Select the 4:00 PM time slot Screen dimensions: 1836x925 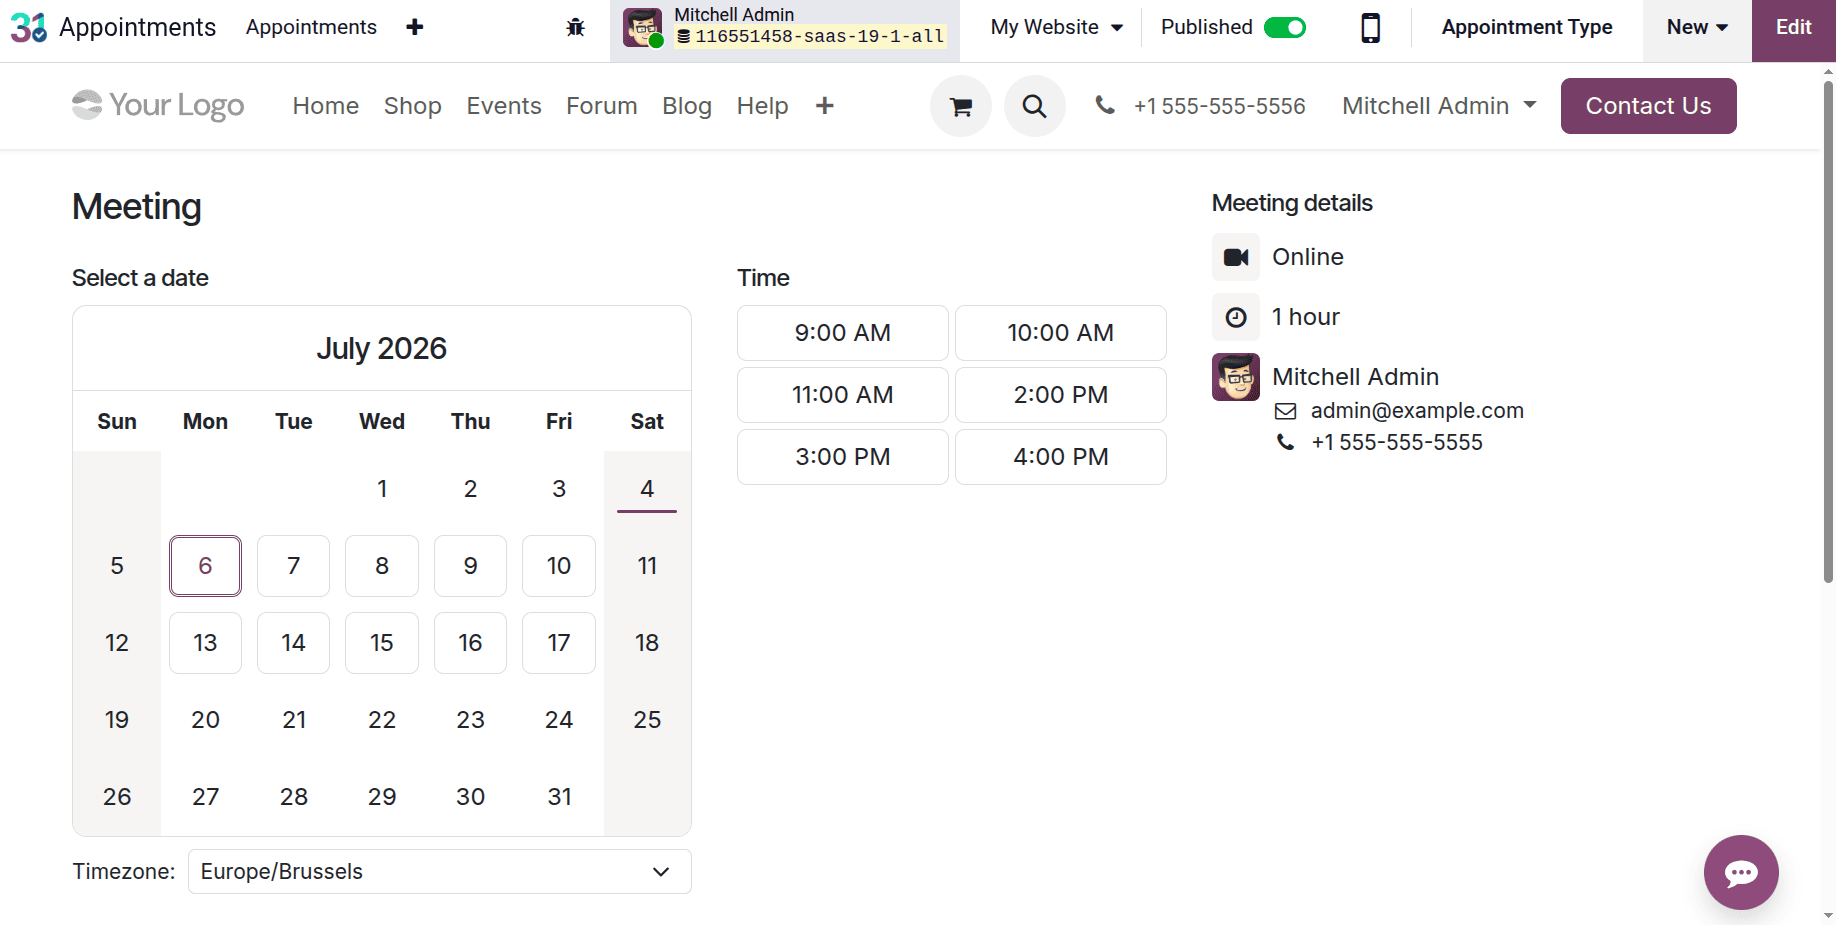pyautogui.click(x=1061, y=457)
